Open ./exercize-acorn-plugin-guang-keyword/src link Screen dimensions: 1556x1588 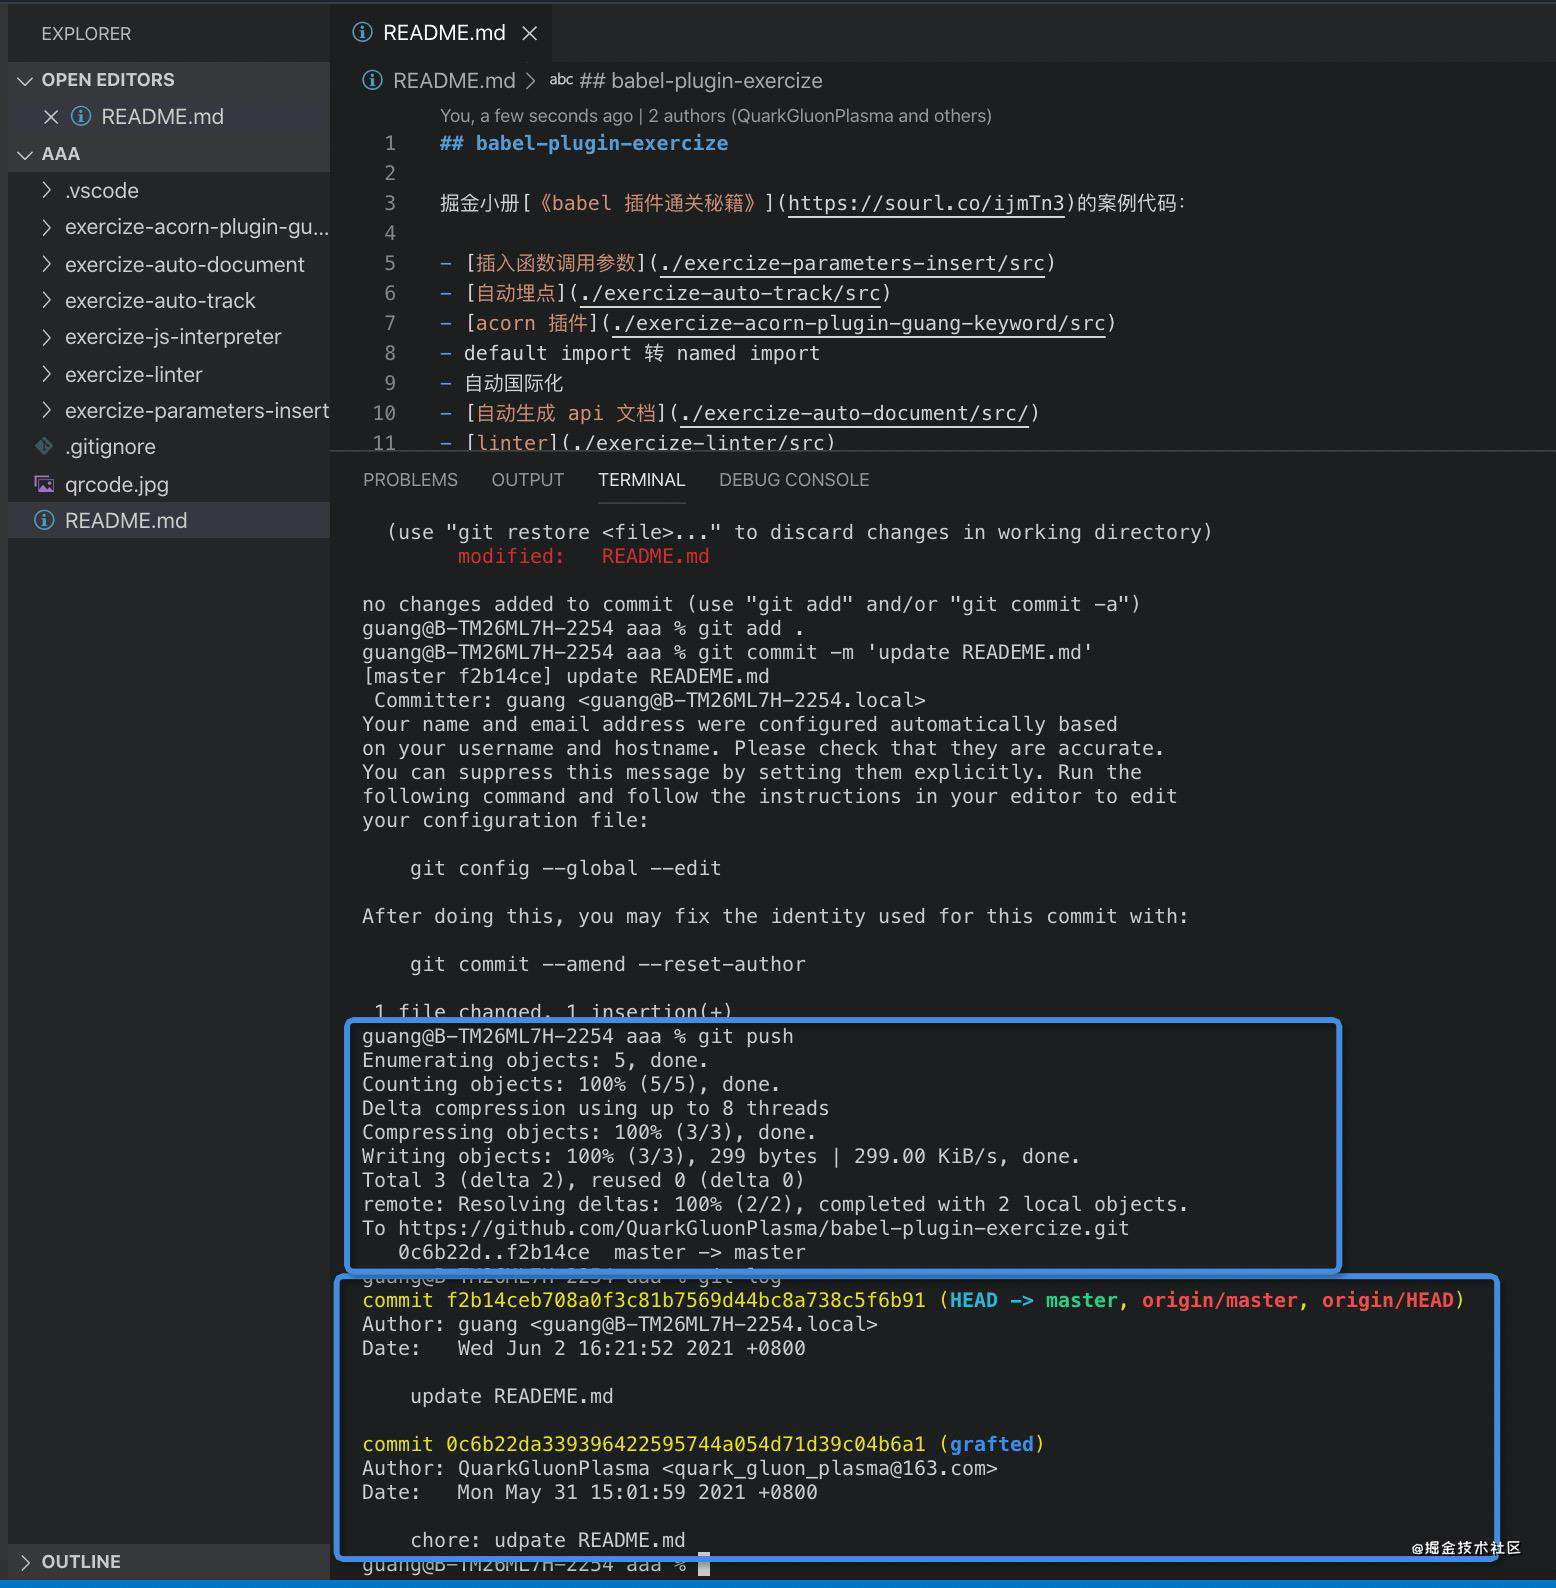tap(859, 323)
